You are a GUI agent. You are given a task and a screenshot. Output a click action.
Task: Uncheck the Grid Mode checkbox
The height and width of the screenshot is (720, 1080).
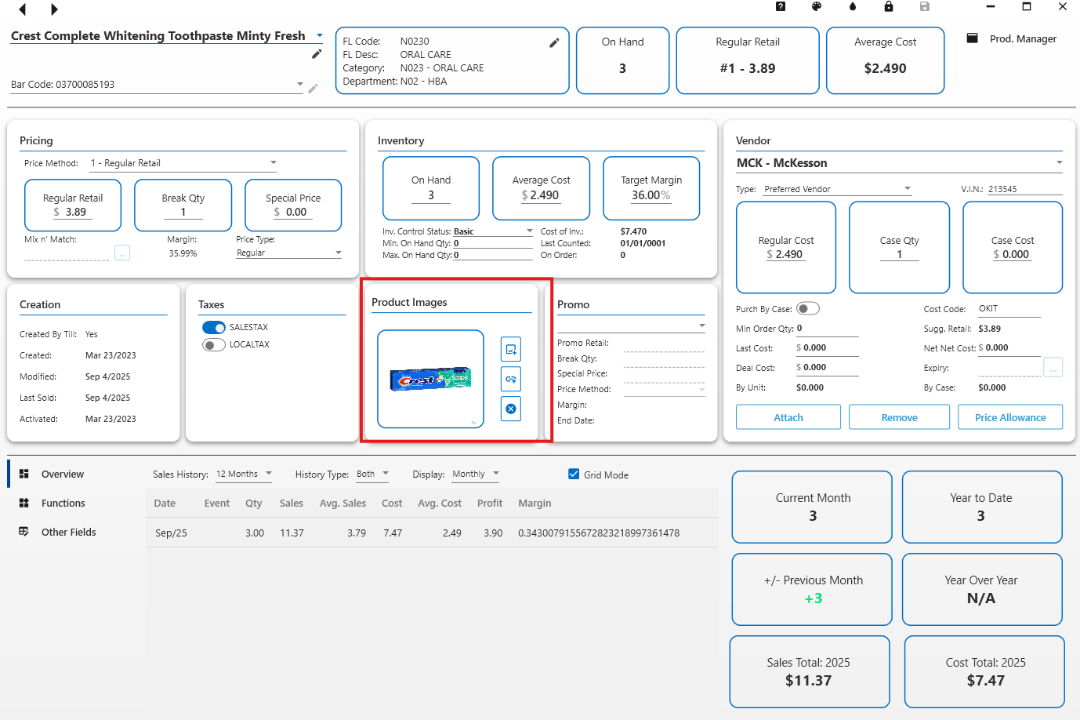click(574, 474)
